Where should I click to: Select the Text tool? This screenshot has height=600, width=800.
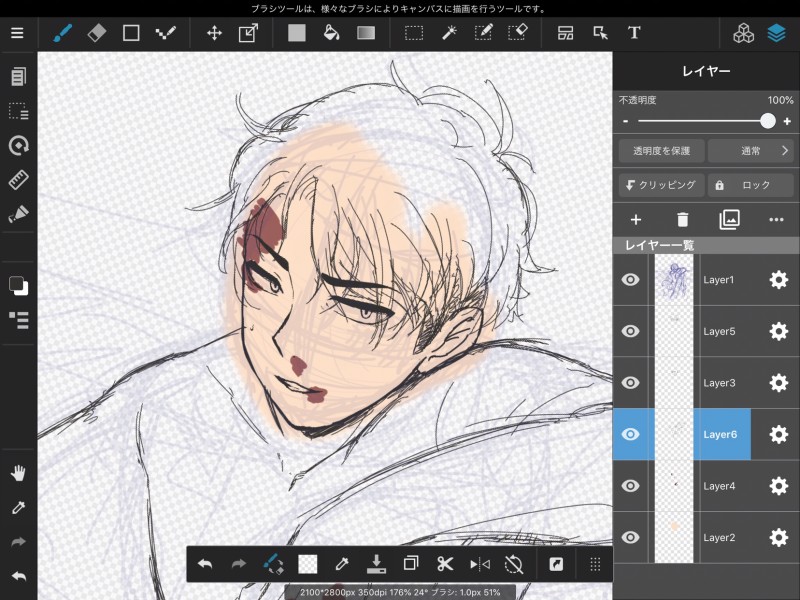coord(634,33)
